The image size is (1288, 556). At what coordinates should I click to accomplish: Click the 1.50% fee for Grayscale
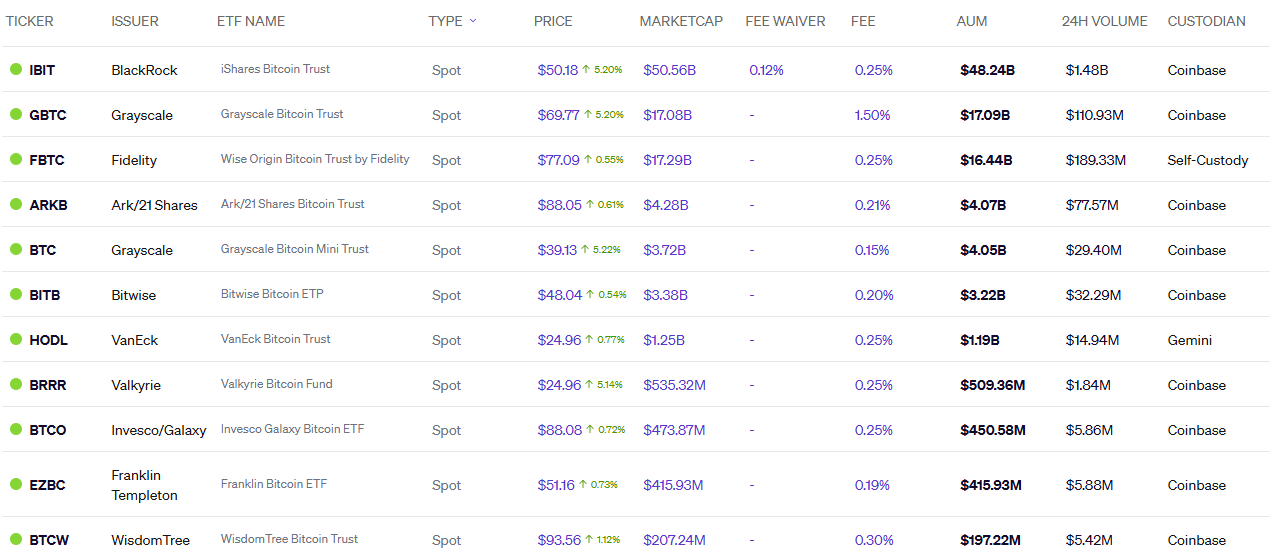[x=872, y=115]
